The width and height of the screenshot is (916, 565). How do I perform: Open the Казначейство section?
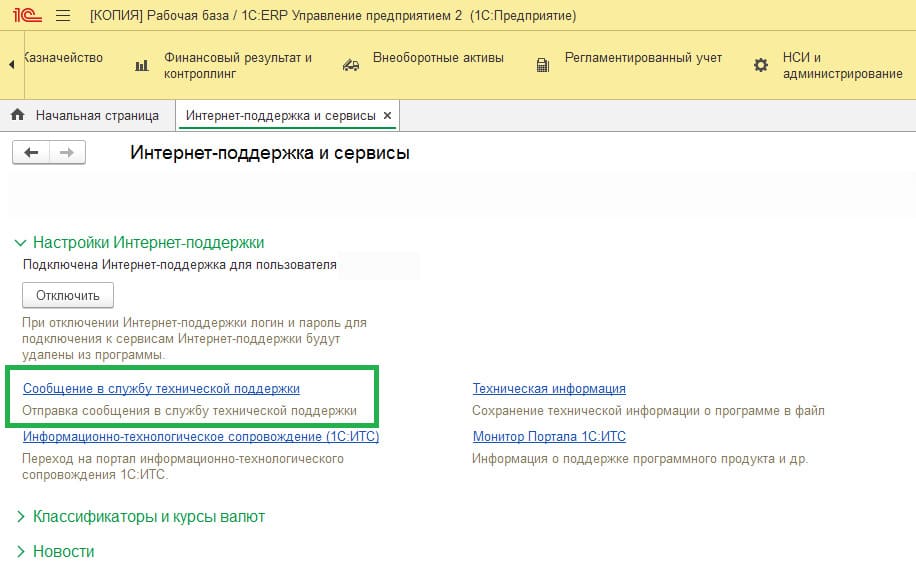(x=63, y=58)
